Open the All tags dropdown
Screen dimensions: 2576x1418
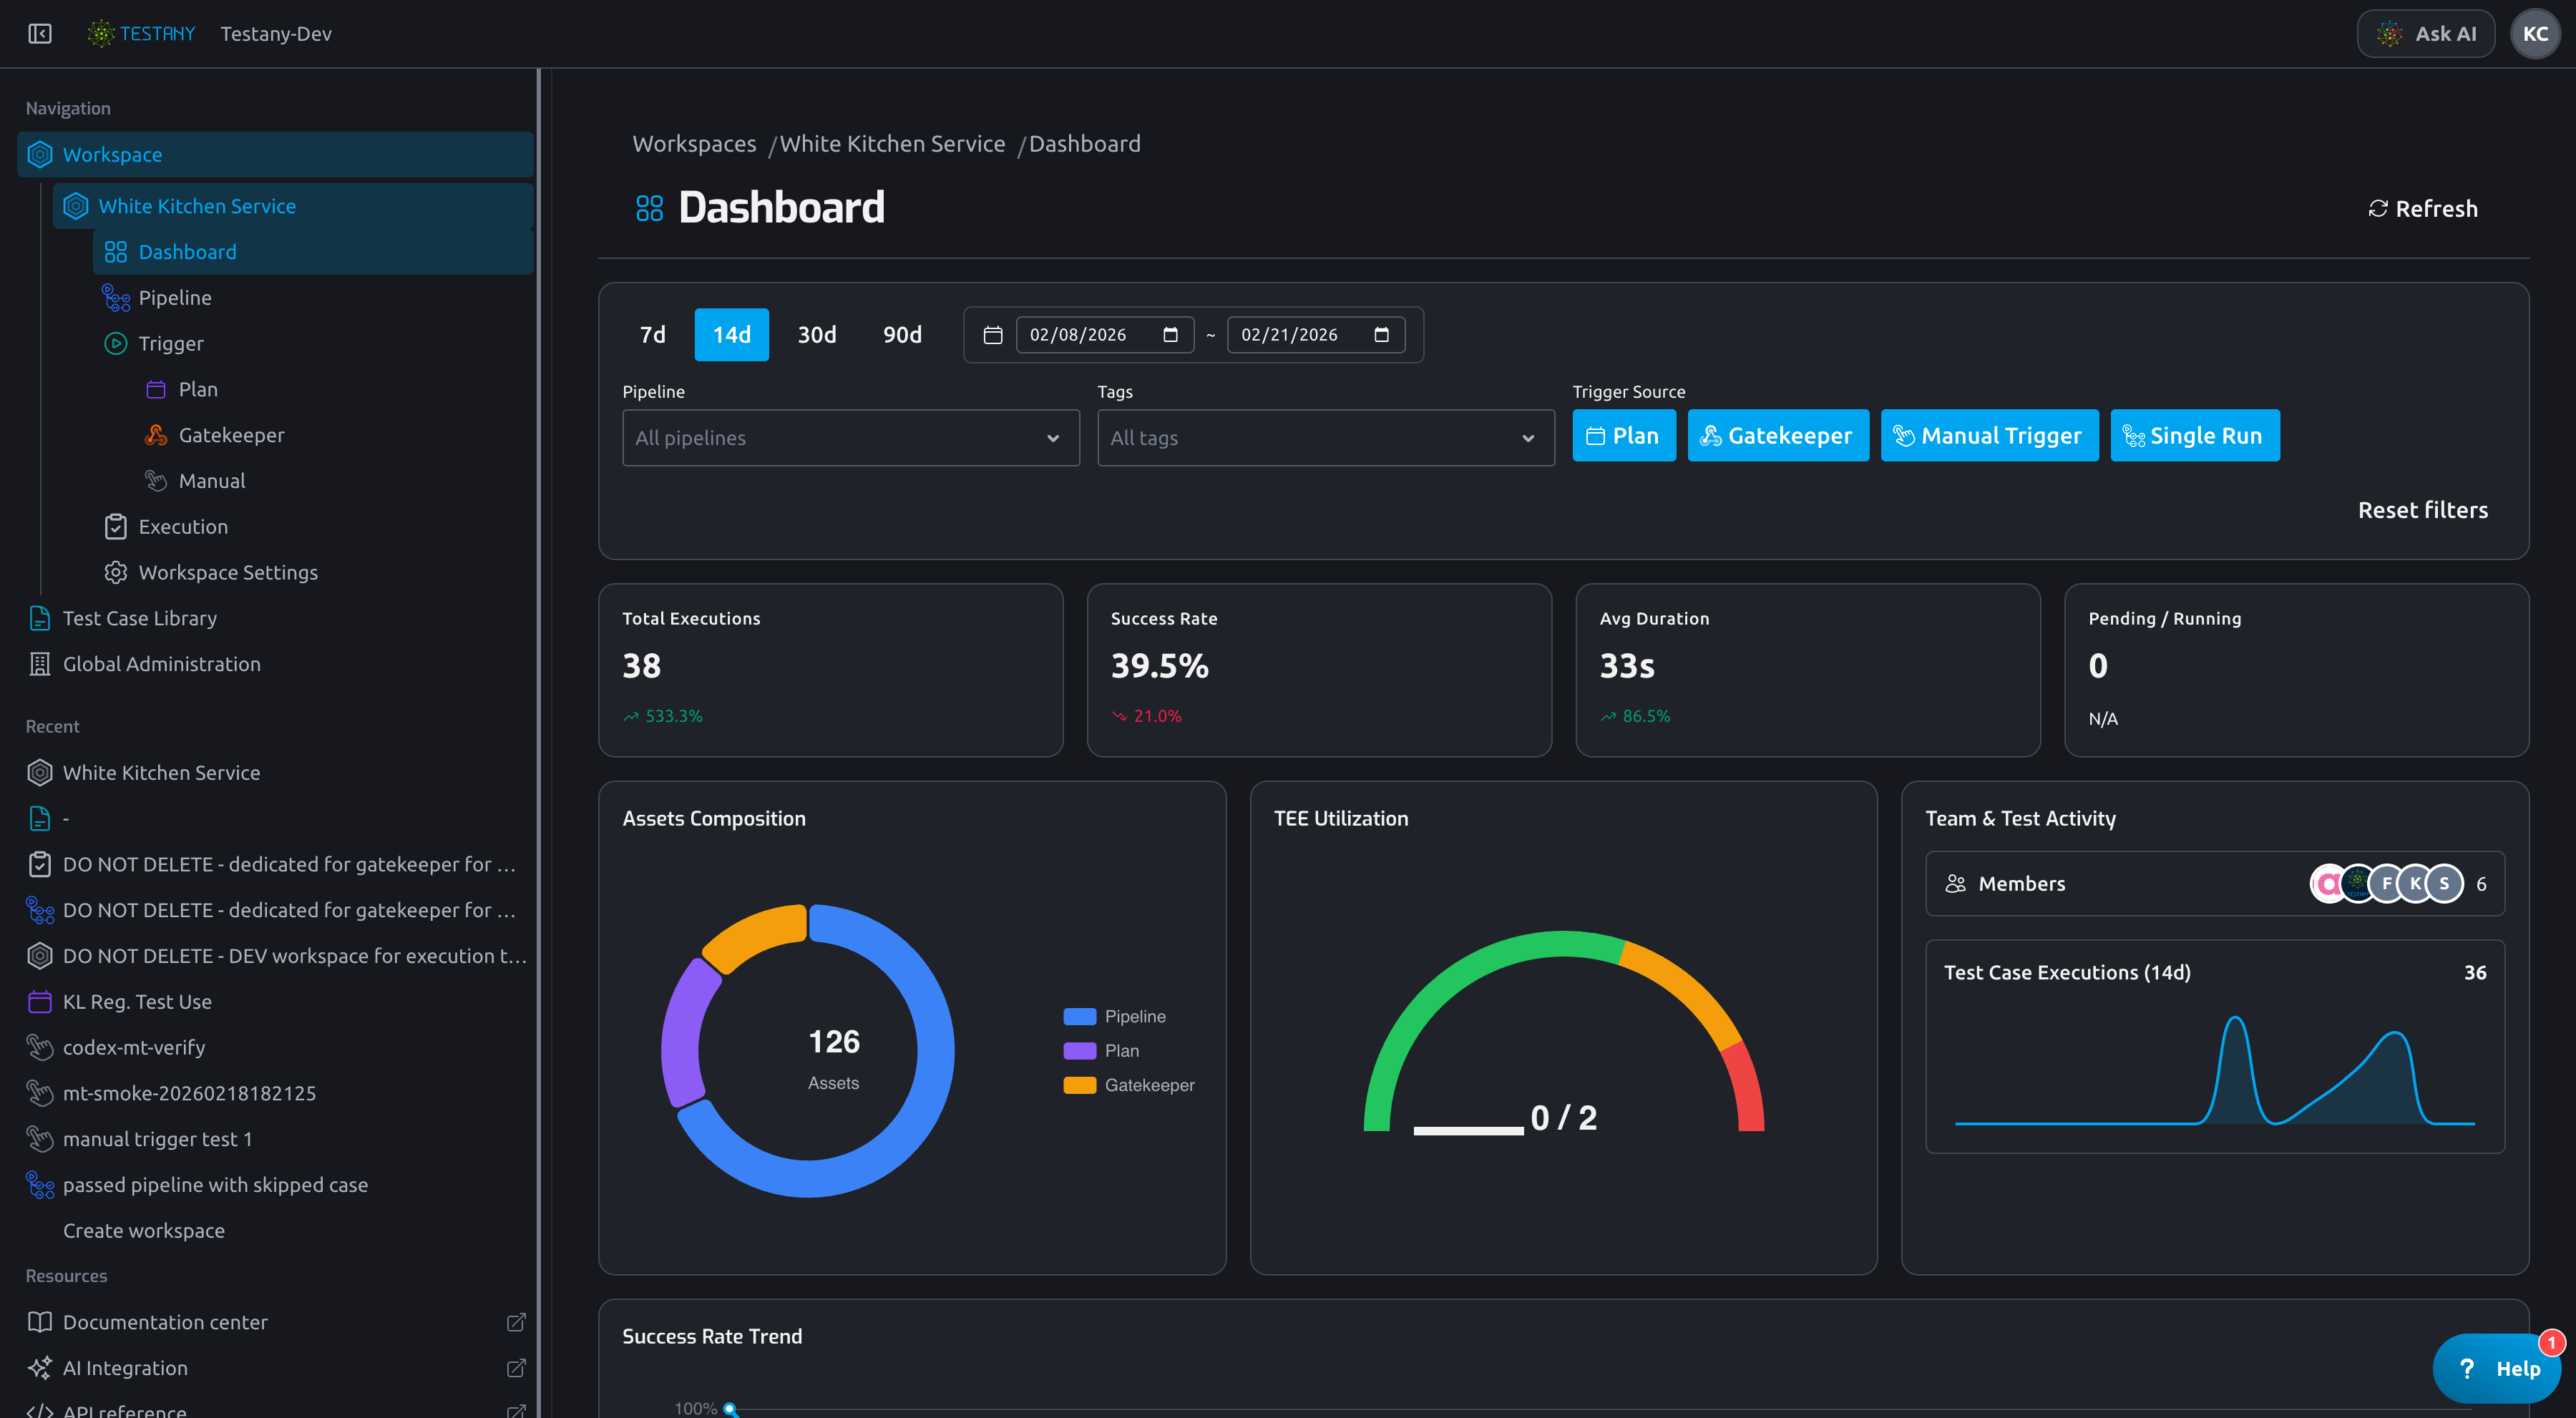click(1325, 438)
